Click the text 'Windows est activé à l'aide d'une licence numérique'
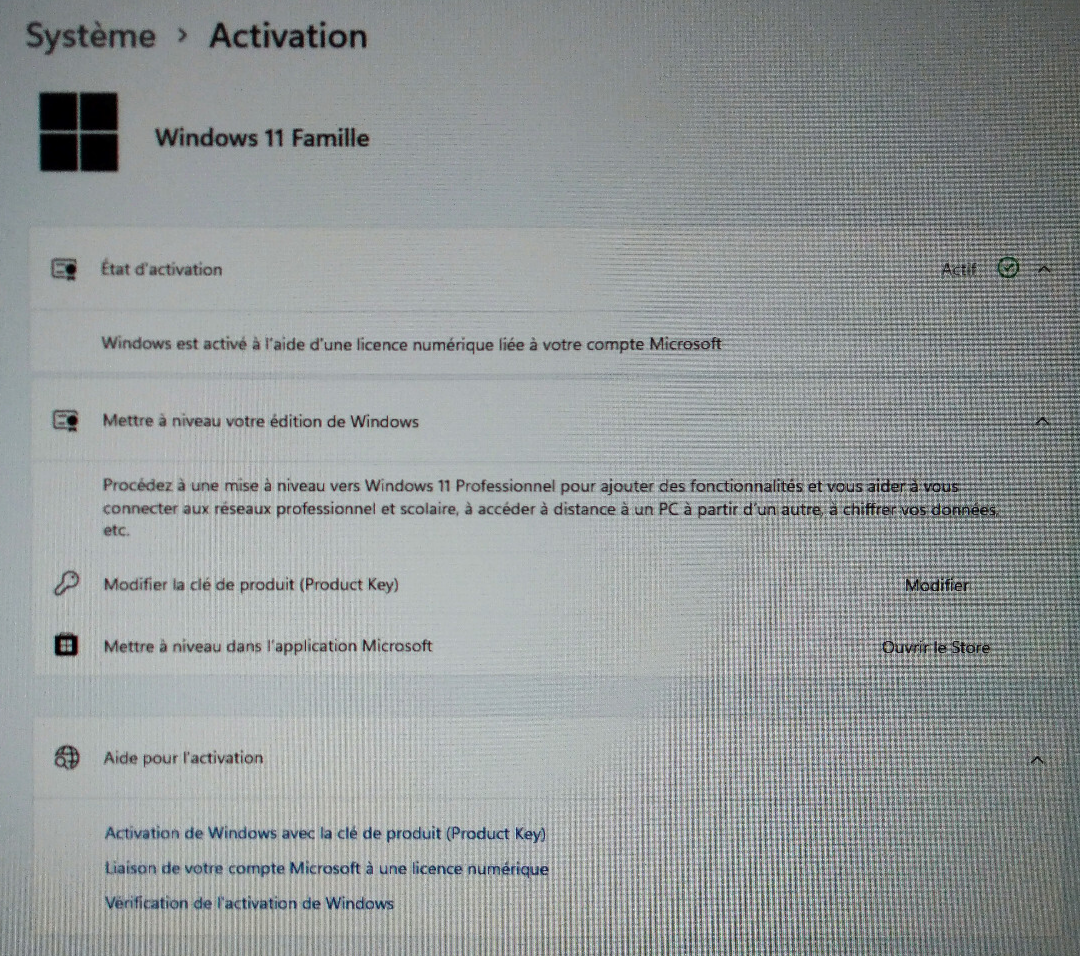The height and width of the screenshot is (956, 1080). pyautogui.click(x=411, y=344)
